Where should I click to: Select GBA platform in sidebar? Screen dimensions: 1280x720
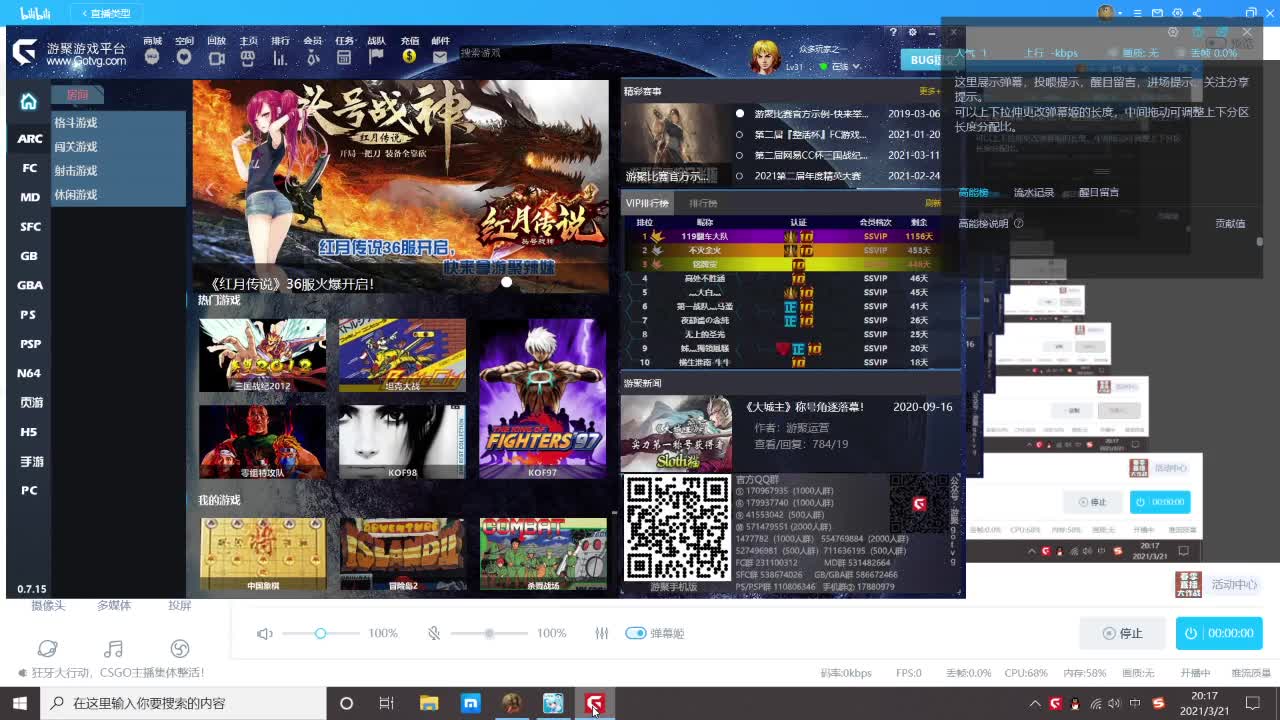30,285
